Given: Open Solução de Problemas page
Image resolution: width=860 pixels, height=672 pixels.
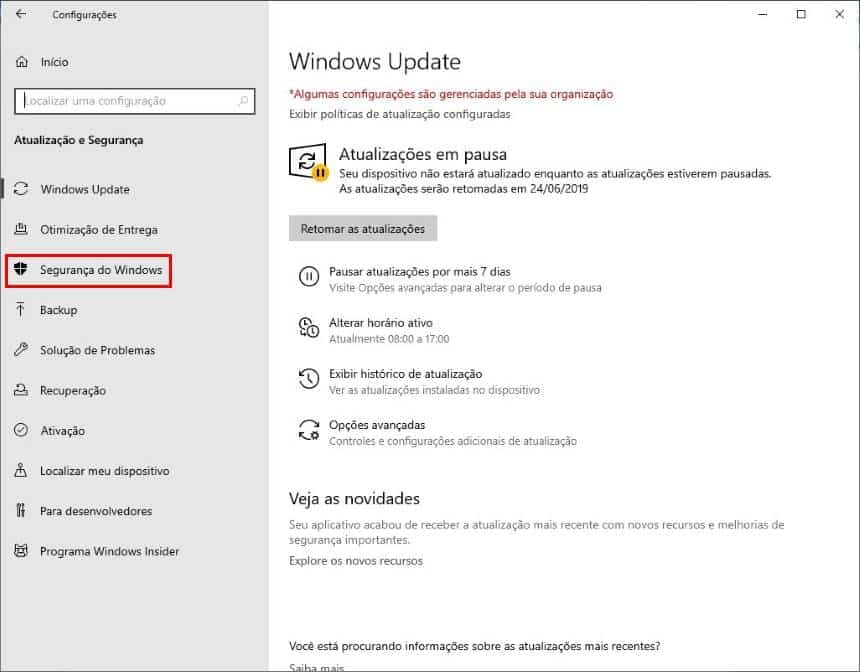Looking at the screenshot, I should (x=98, y=351).
